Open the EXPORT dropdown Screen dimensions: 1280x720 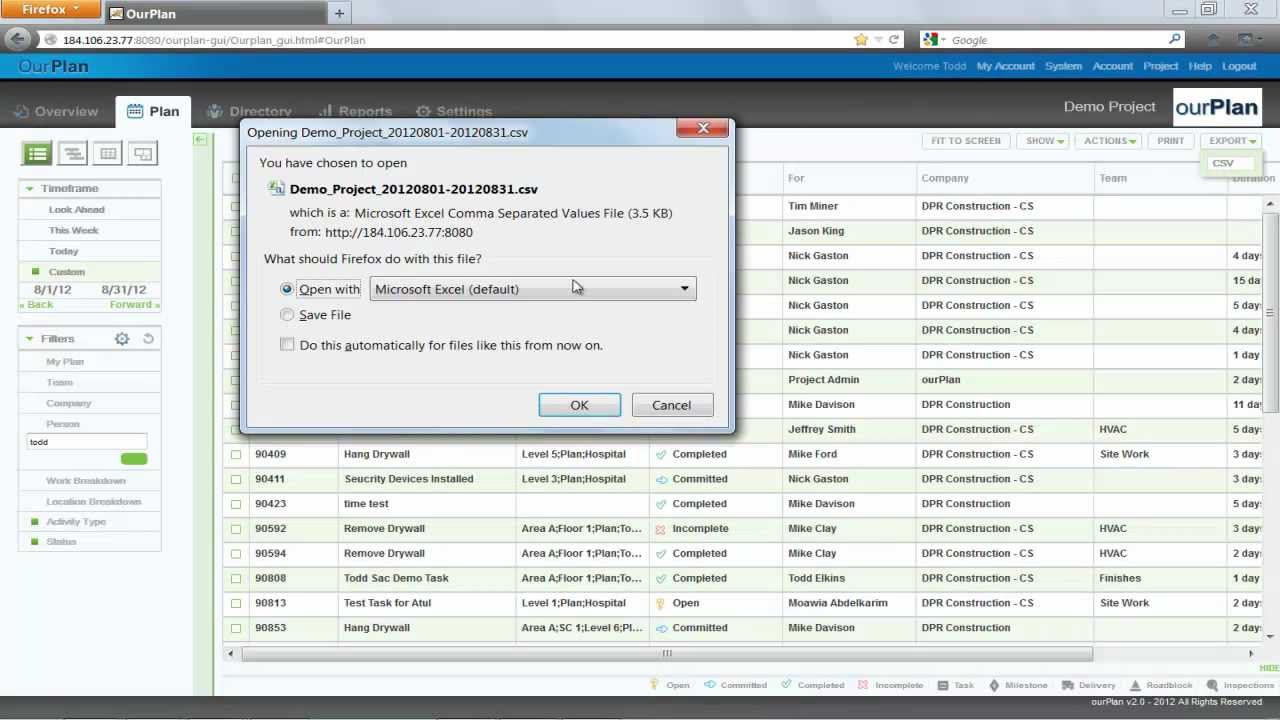tap(1232, 141)
